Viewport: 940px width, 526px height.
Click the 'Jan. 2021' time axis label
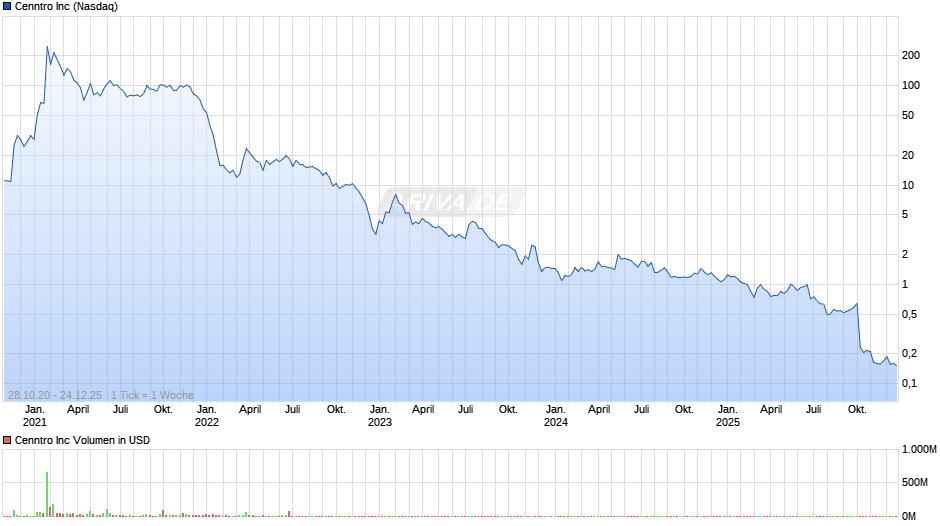(x=35, y=416)
